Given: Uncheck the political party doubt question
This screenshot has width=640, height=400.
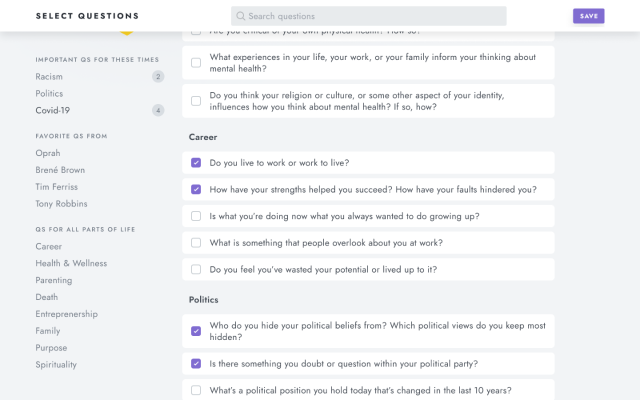Looking at the screenshot, I should point(196,363).
